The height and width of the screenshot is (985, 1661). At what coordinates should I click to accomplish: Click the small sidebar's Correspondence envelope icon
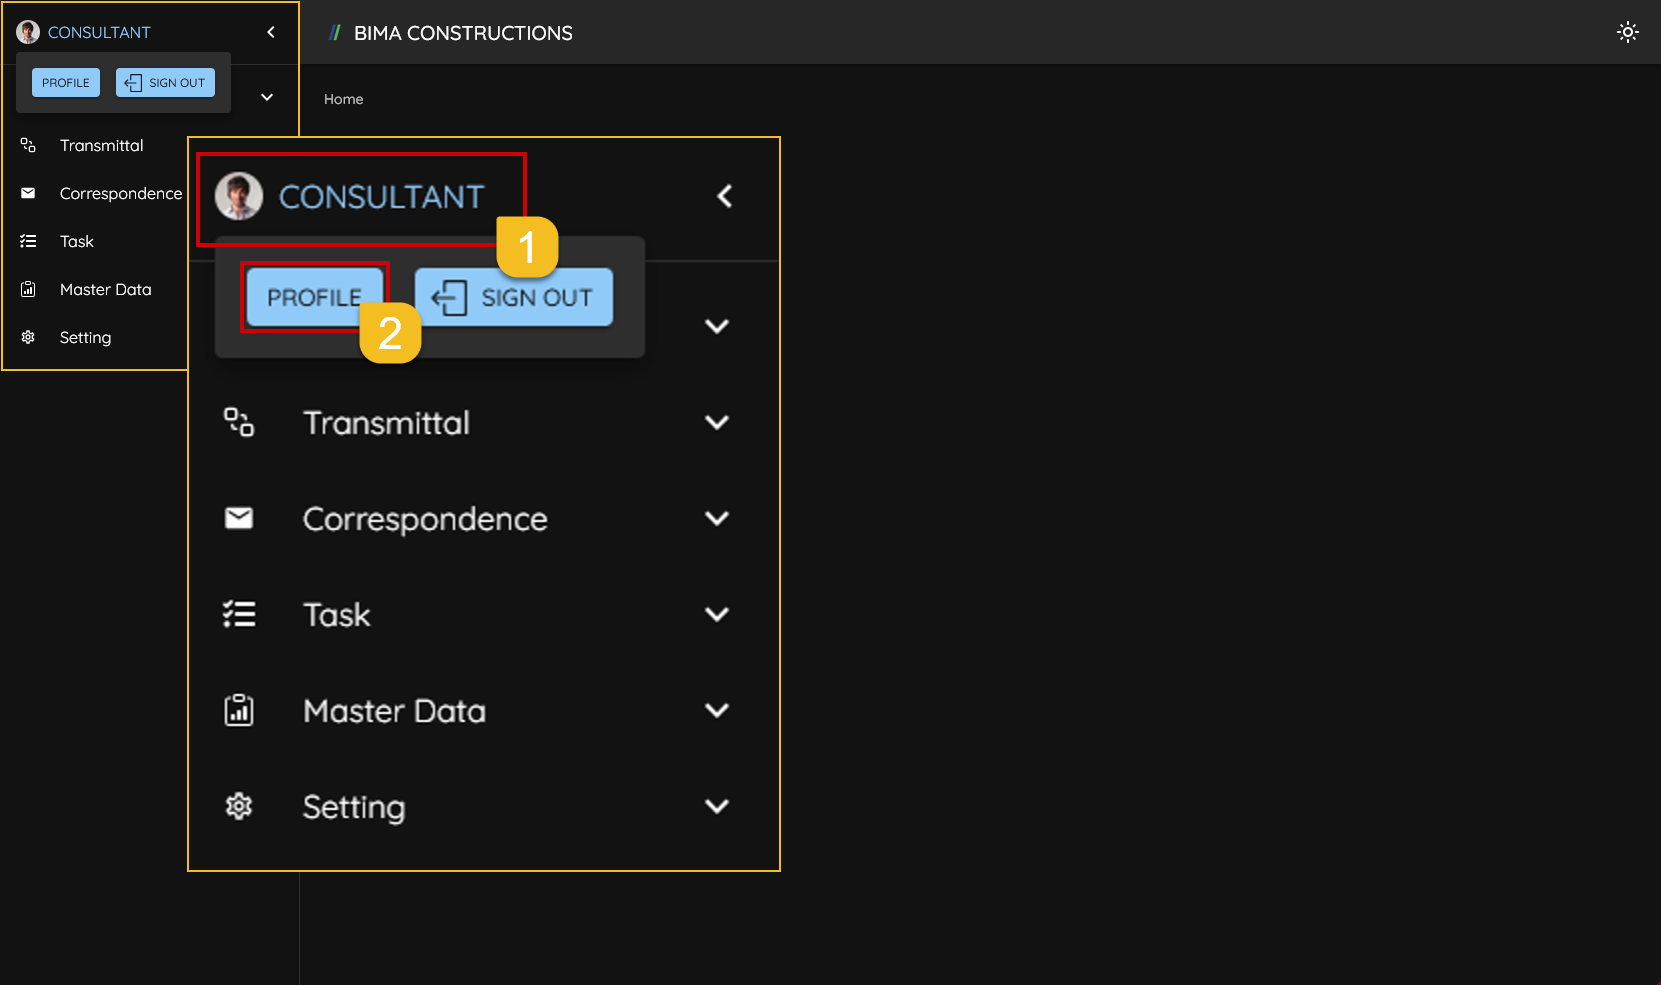point(28,193)
